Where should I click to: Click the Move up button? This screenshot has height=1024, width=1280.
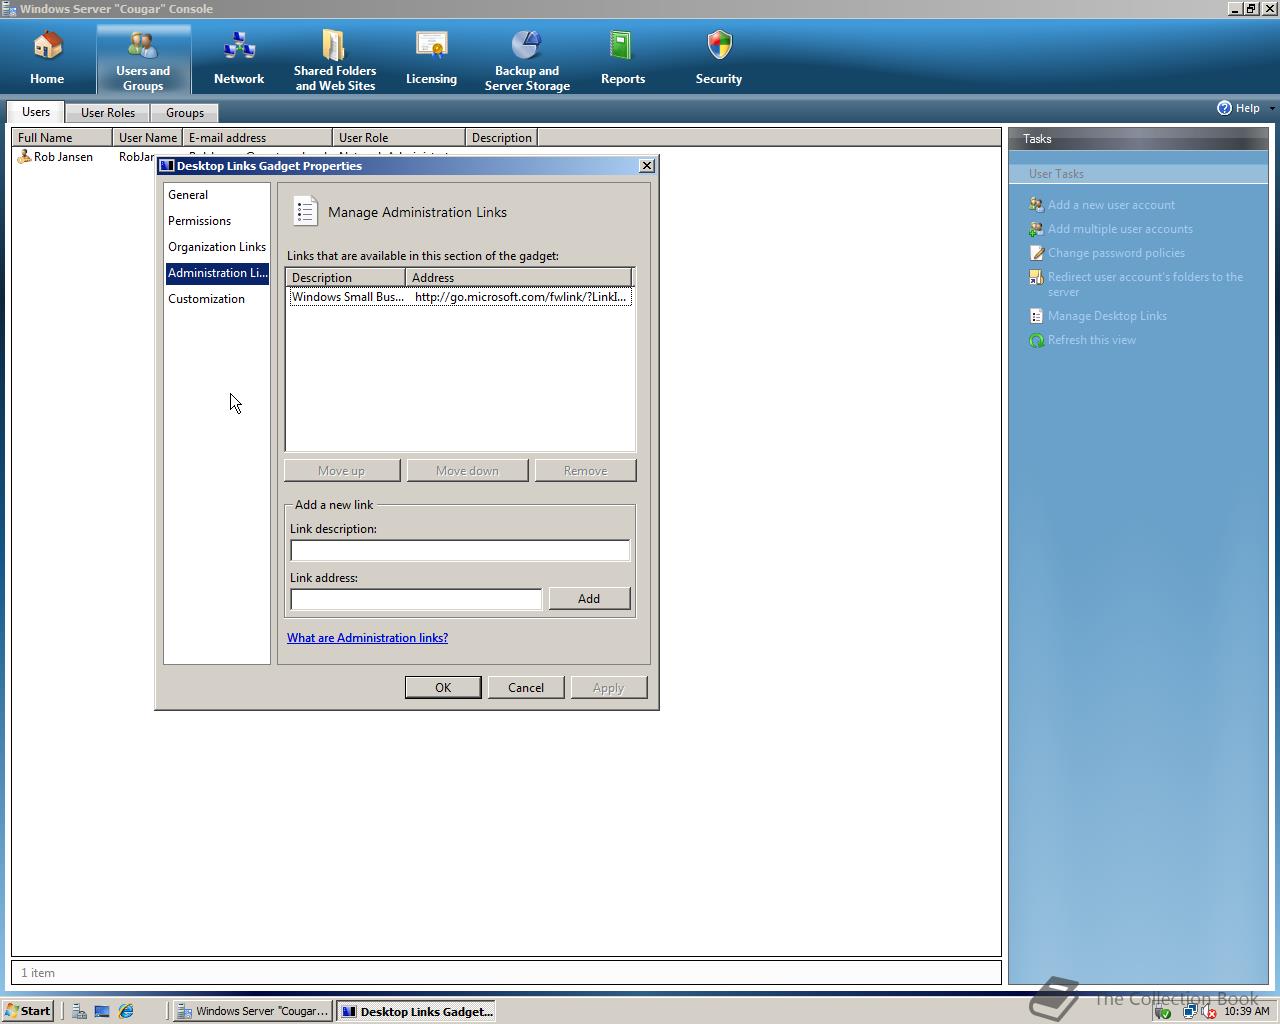point(342,471)
